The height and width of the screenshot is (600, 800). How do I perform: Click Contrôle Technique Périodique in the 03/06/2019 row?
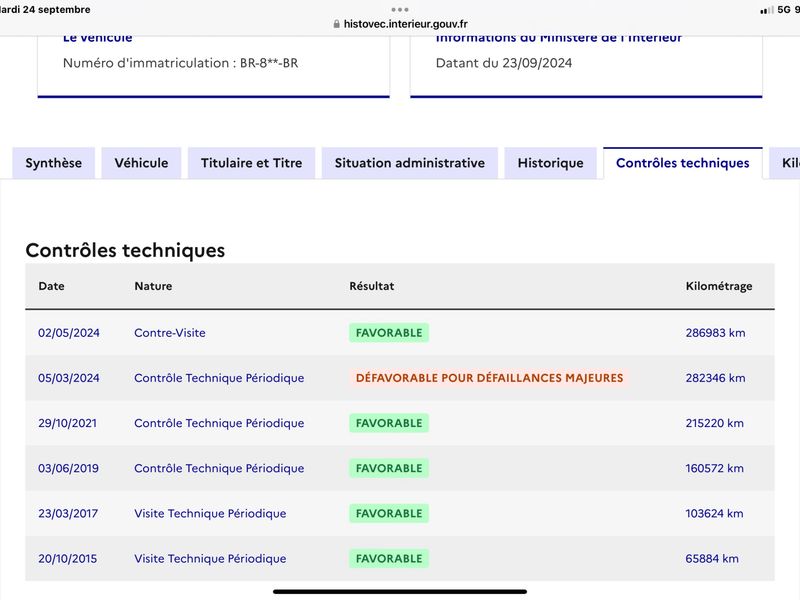pos(219,468)
